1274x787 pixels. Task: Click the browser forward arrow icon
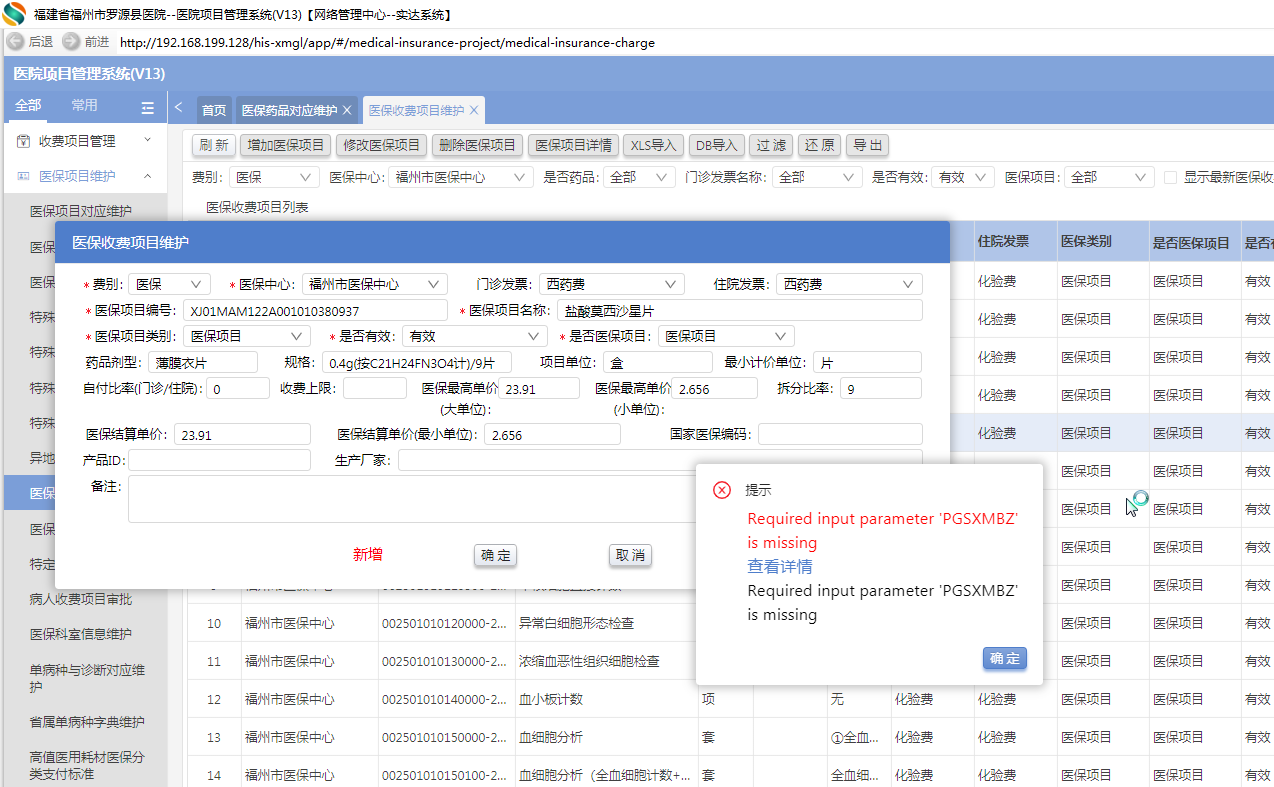pos(71,42)
